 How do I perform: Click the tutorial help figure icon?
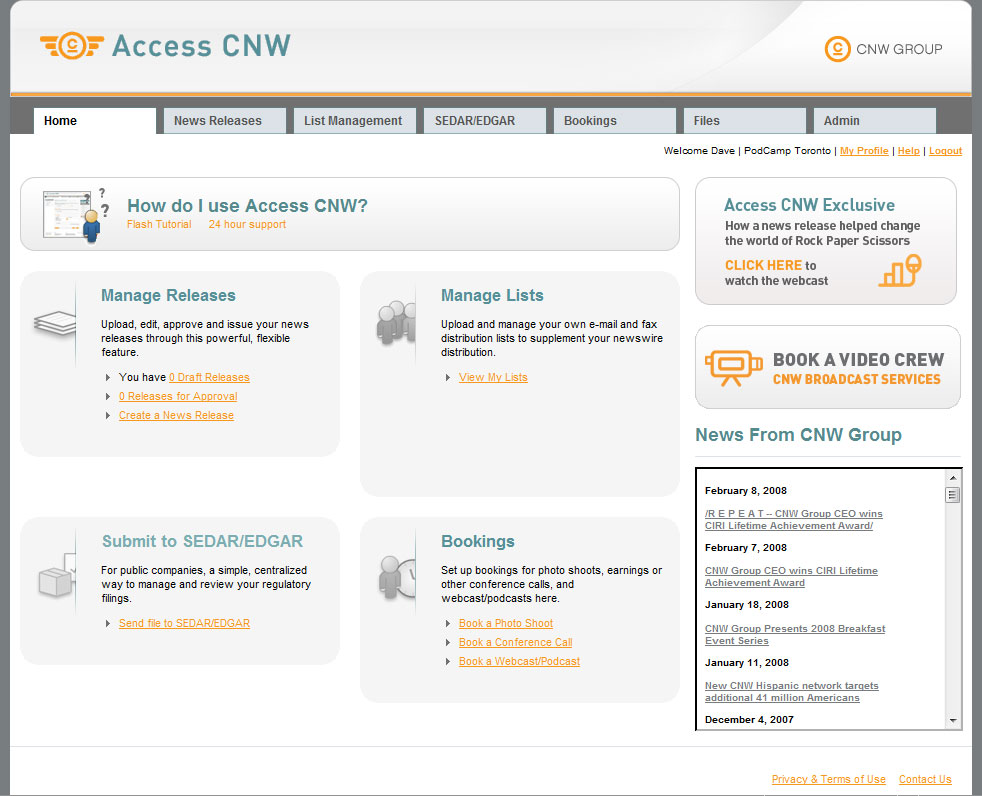coord(76,215)
